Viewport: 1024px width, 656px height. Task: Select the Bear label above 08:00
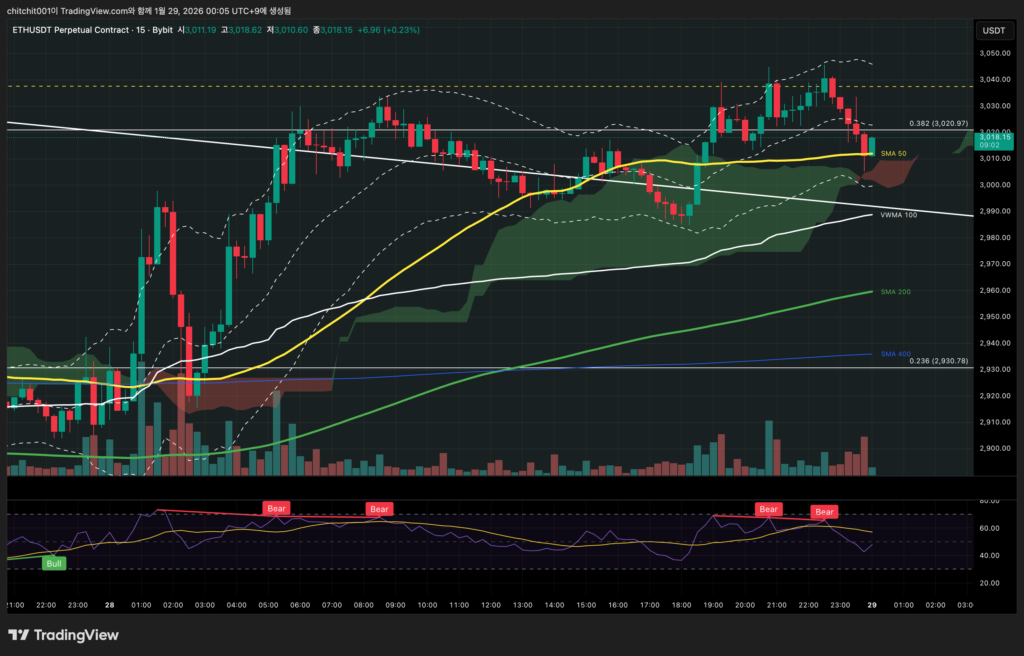(379, 509)
